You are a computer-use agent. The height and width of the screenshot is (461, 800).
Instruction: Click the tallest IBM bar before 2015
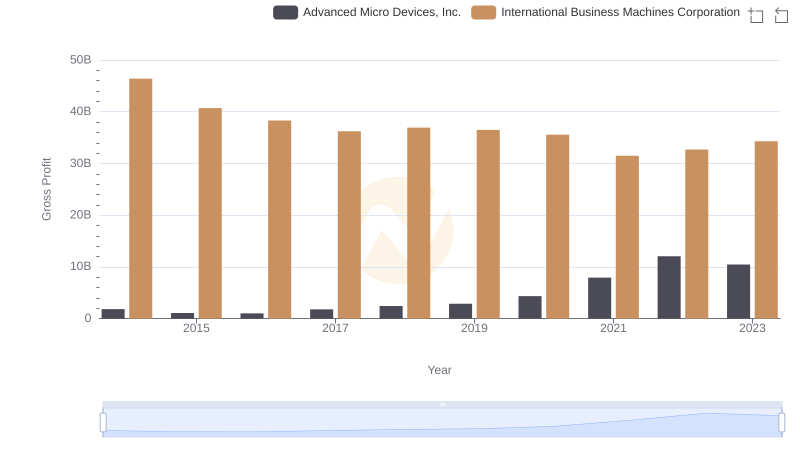[x=141, y=198]
